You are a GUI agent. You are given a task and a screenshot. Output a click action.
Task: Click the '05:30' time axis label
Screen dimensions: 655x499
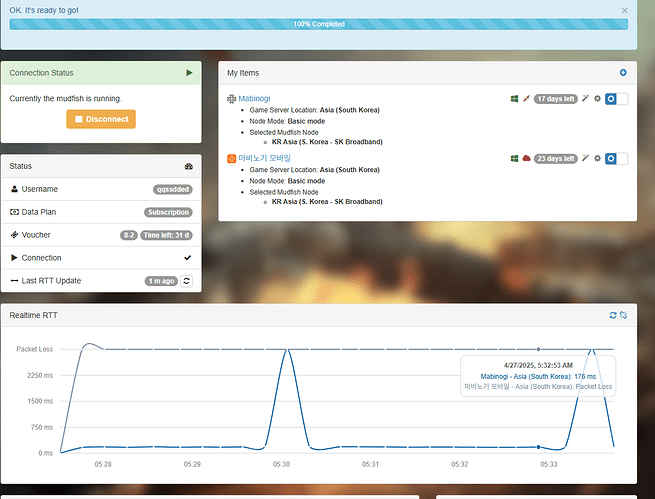[281, 464]
